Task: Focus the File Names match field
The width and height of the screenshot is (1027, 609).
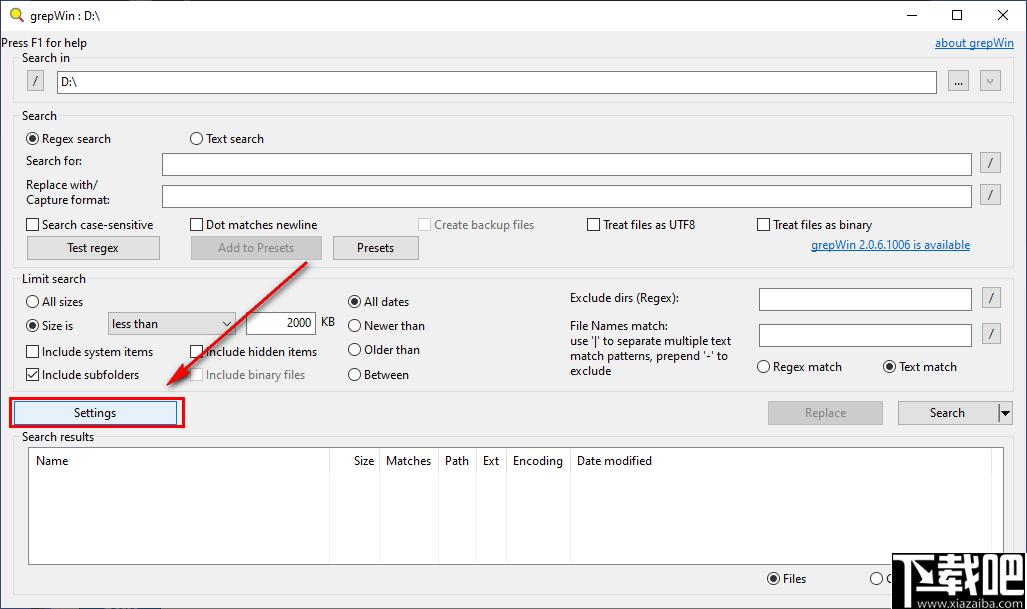Action: pos(865,336)
